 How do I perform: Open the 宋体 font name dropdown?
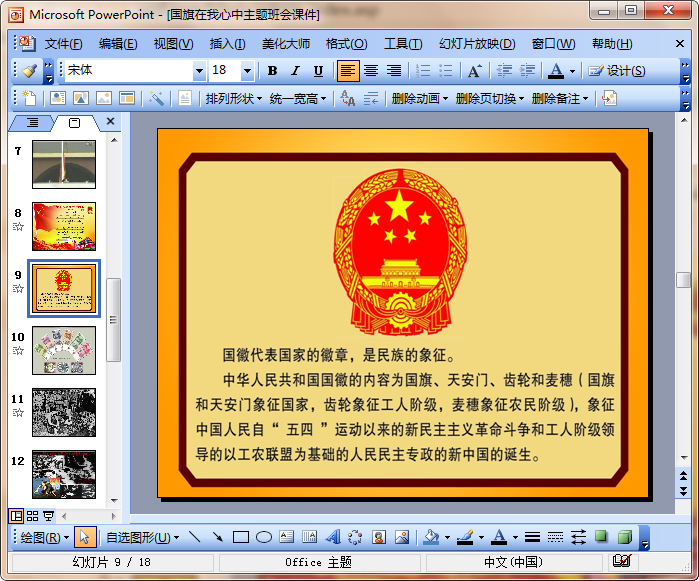(x=199, y=70)
